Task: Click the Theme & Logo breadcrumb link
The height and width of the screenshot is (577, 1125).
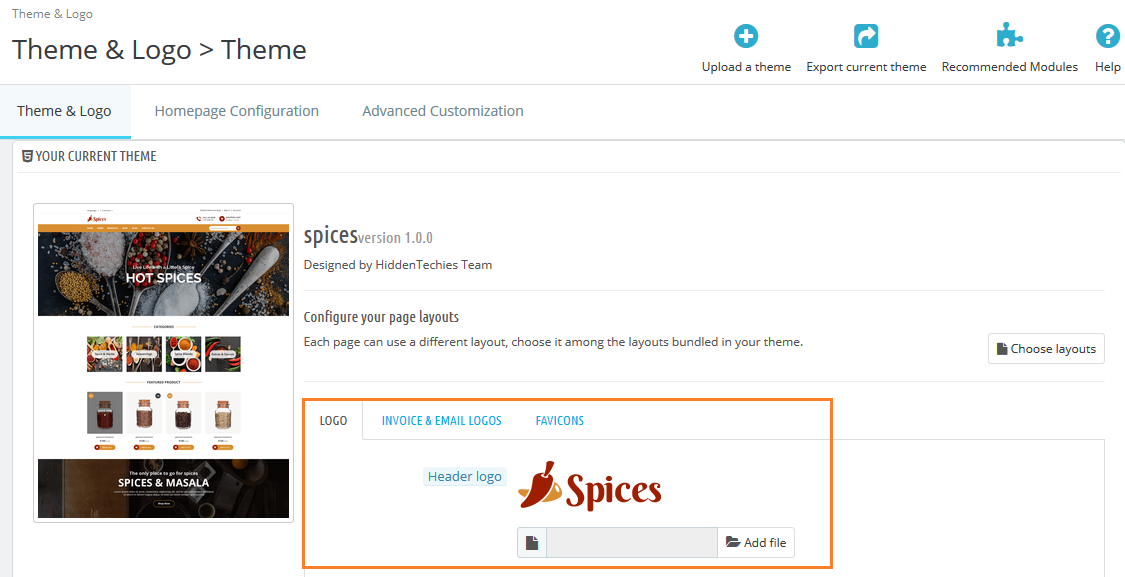Action: point(52,13)
